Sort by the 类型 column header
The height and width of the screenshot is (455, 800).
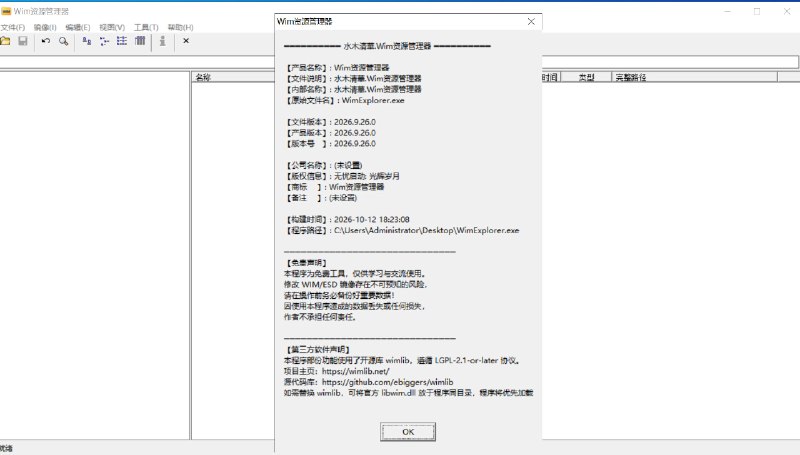[x=586, y=77]
